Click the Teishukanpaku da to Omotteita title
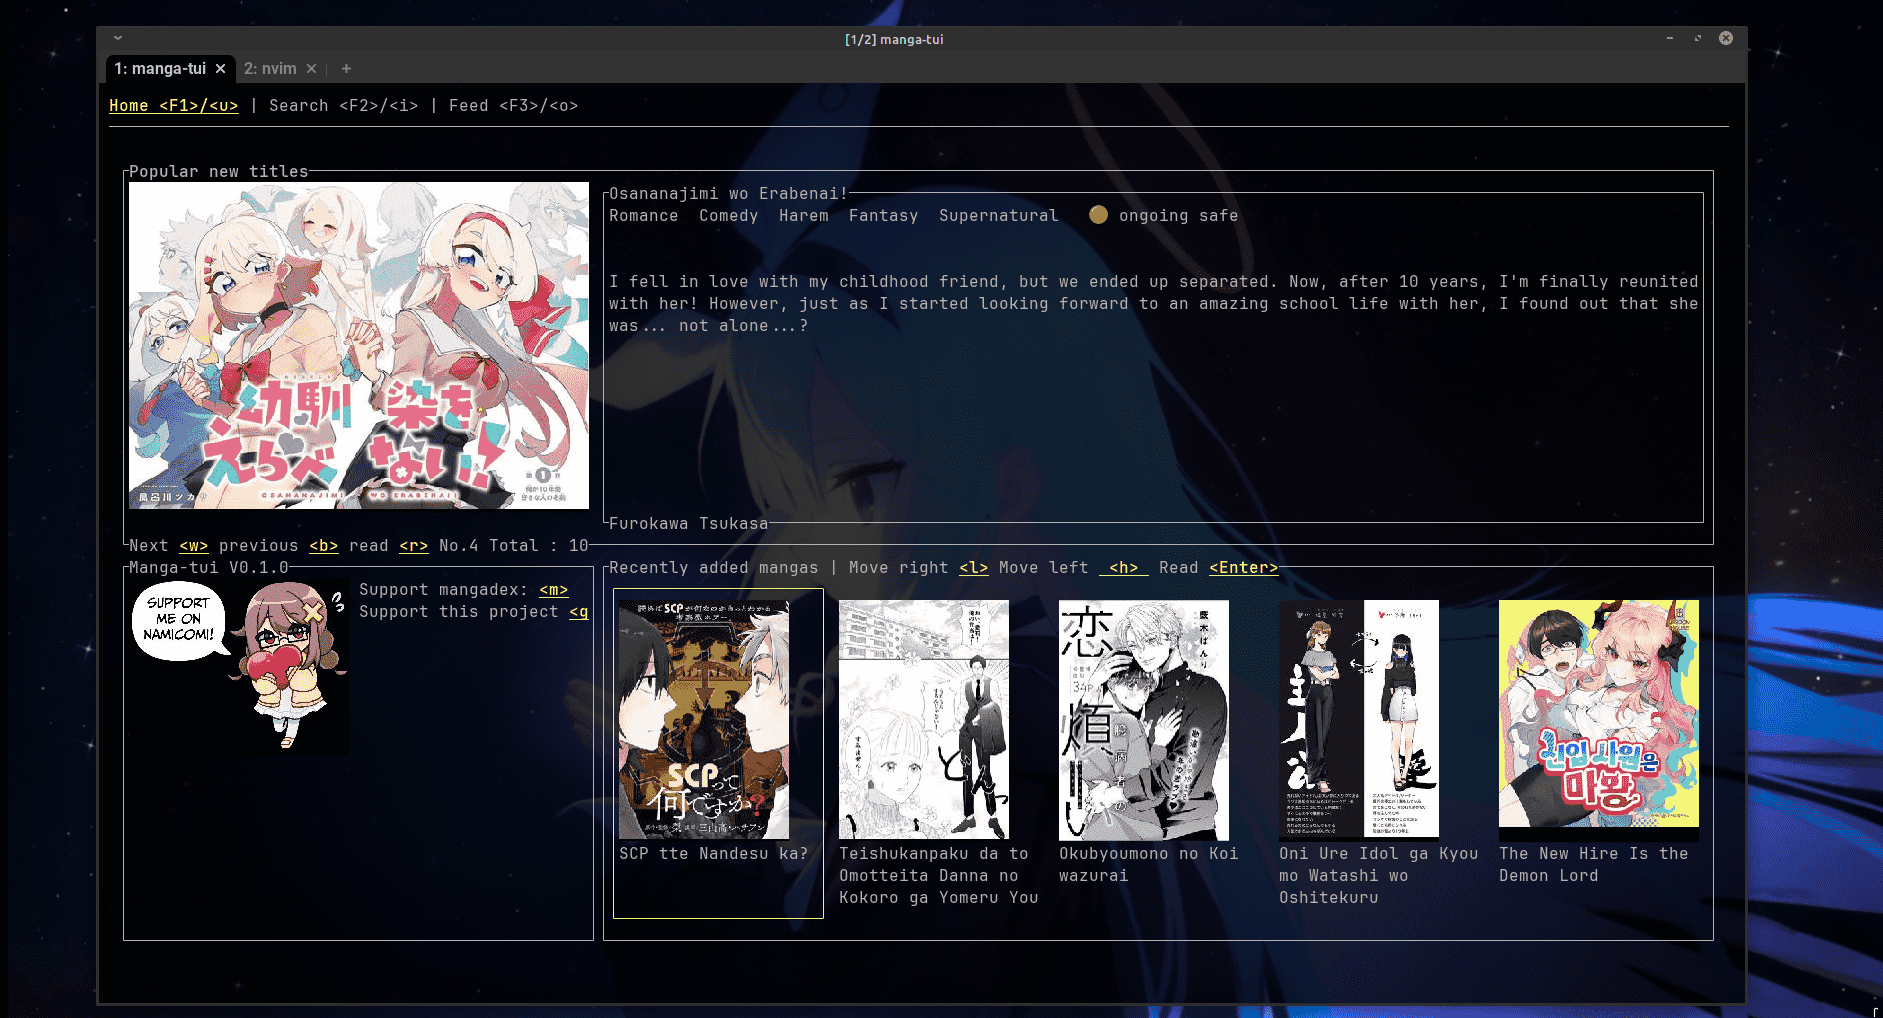The image size is (1883, 1018). pos(939,876)
